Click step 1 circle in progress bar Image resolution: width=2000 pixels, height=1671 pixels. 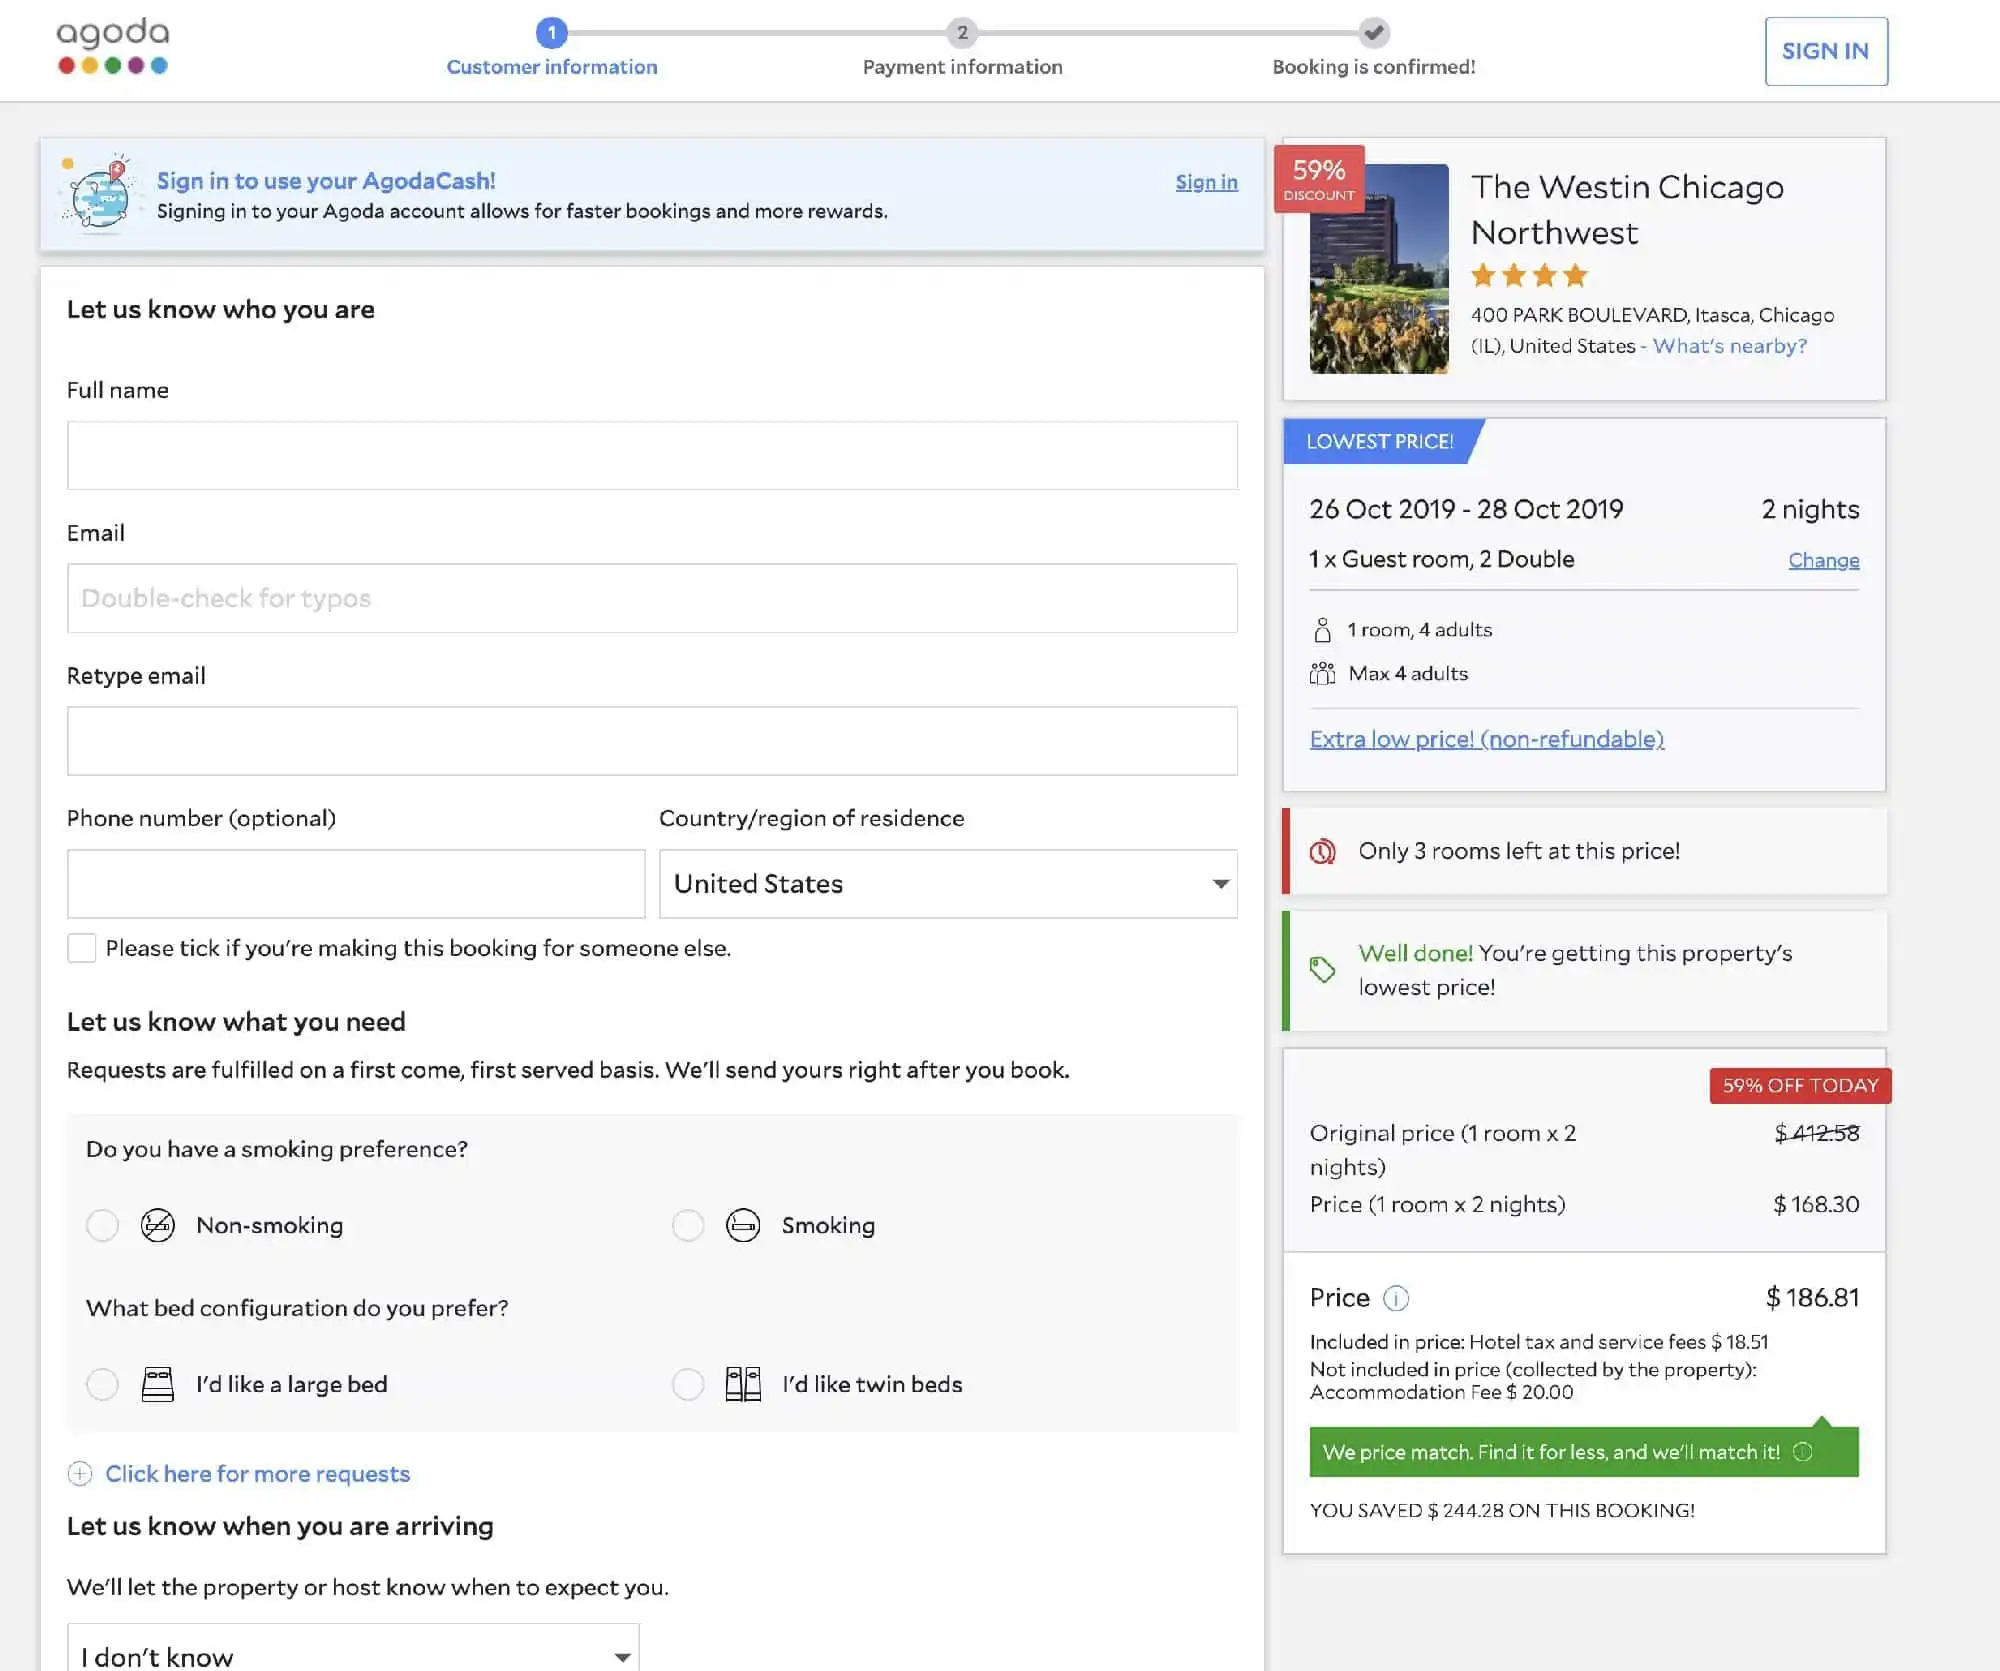pos(552,32)
